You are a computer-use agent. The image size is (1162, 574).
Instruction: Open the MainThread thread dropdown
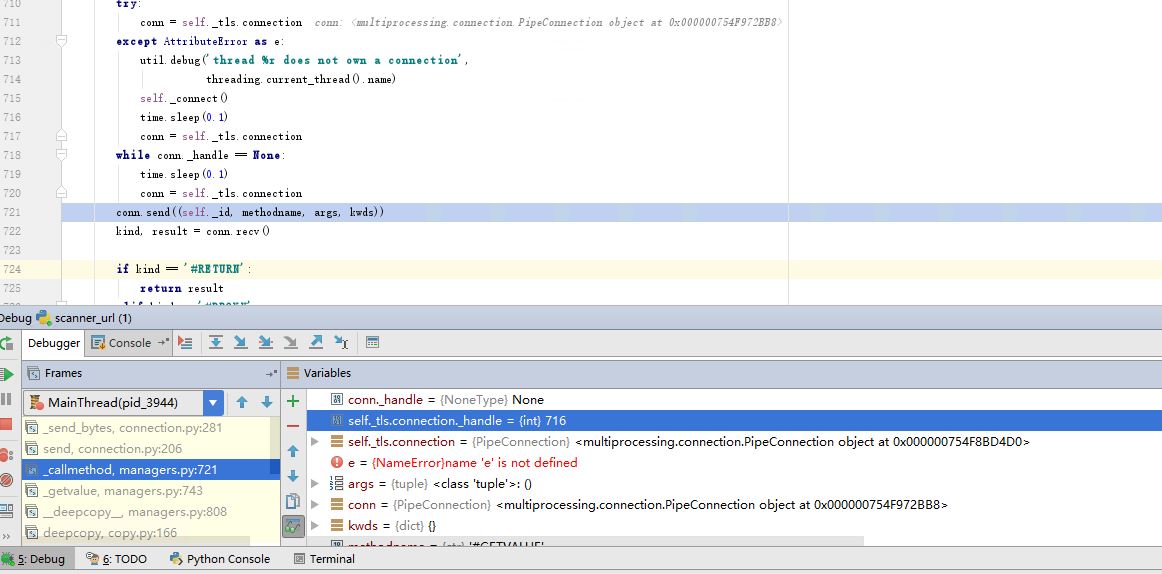[x=213, y=402]
